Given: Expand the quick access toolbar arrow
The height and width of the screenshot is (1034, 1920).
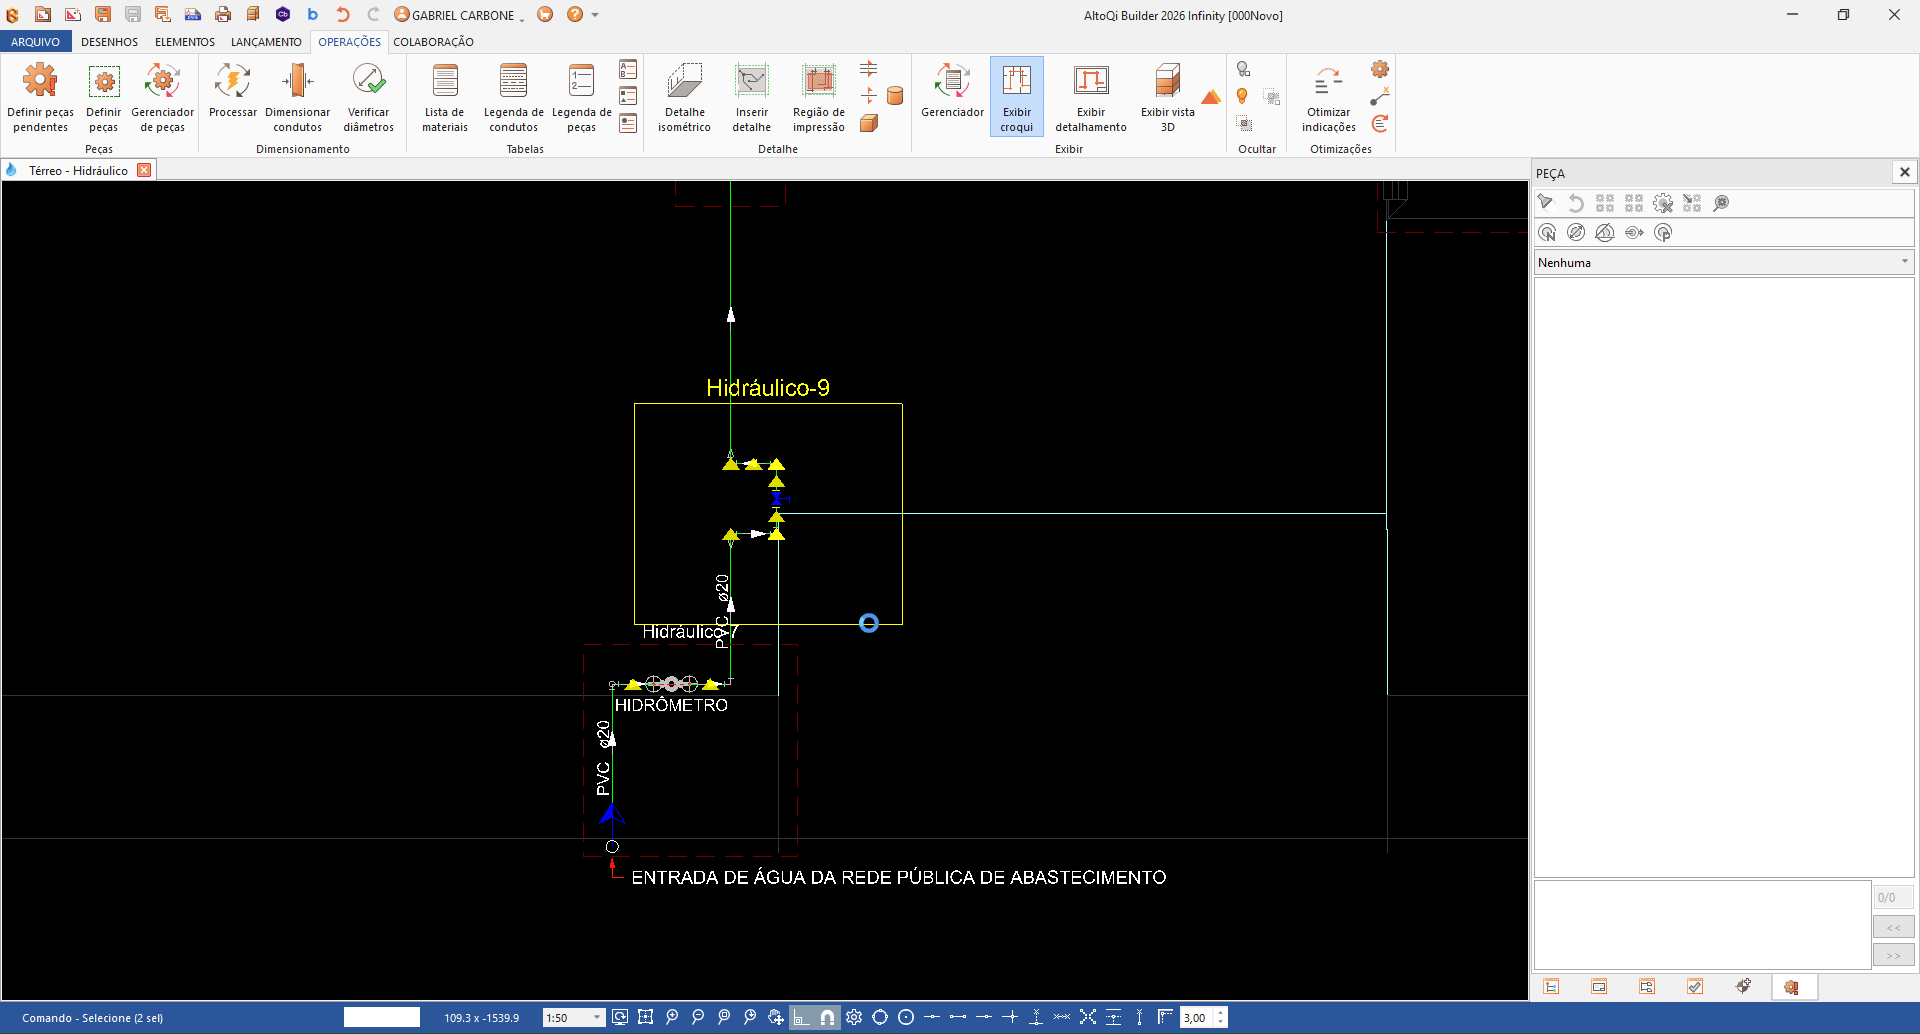Looking at the screenshot, I should (x=595, y=15).
